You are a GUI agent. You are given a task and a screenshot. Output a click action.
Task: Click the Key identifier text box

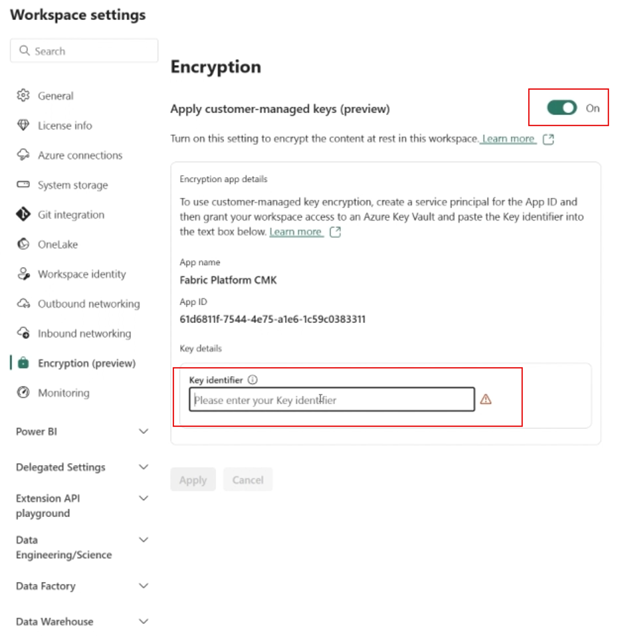tap(332, 400)
